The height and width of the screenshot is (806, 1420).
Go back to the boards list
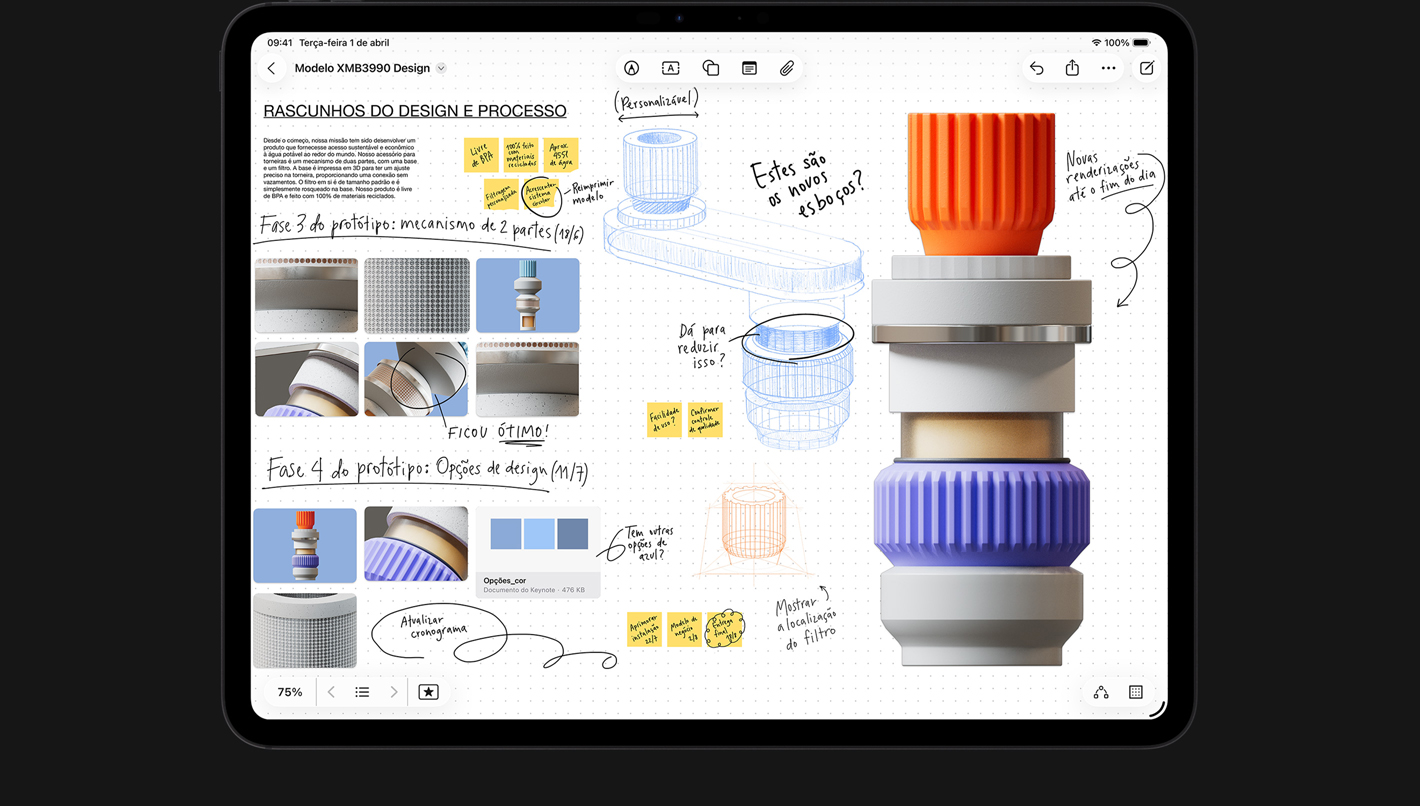pos(271,68)
